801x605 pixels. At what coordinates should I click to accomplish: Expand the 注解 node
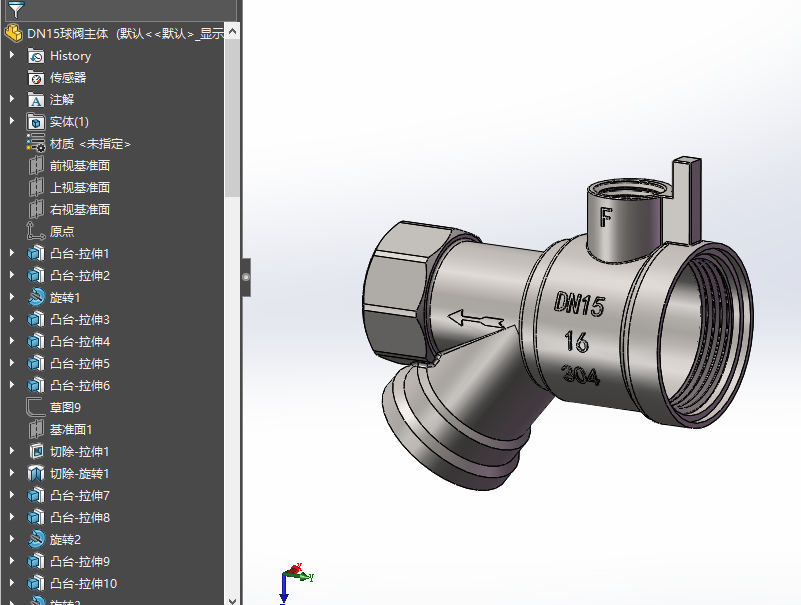click(x=12, y=99)
